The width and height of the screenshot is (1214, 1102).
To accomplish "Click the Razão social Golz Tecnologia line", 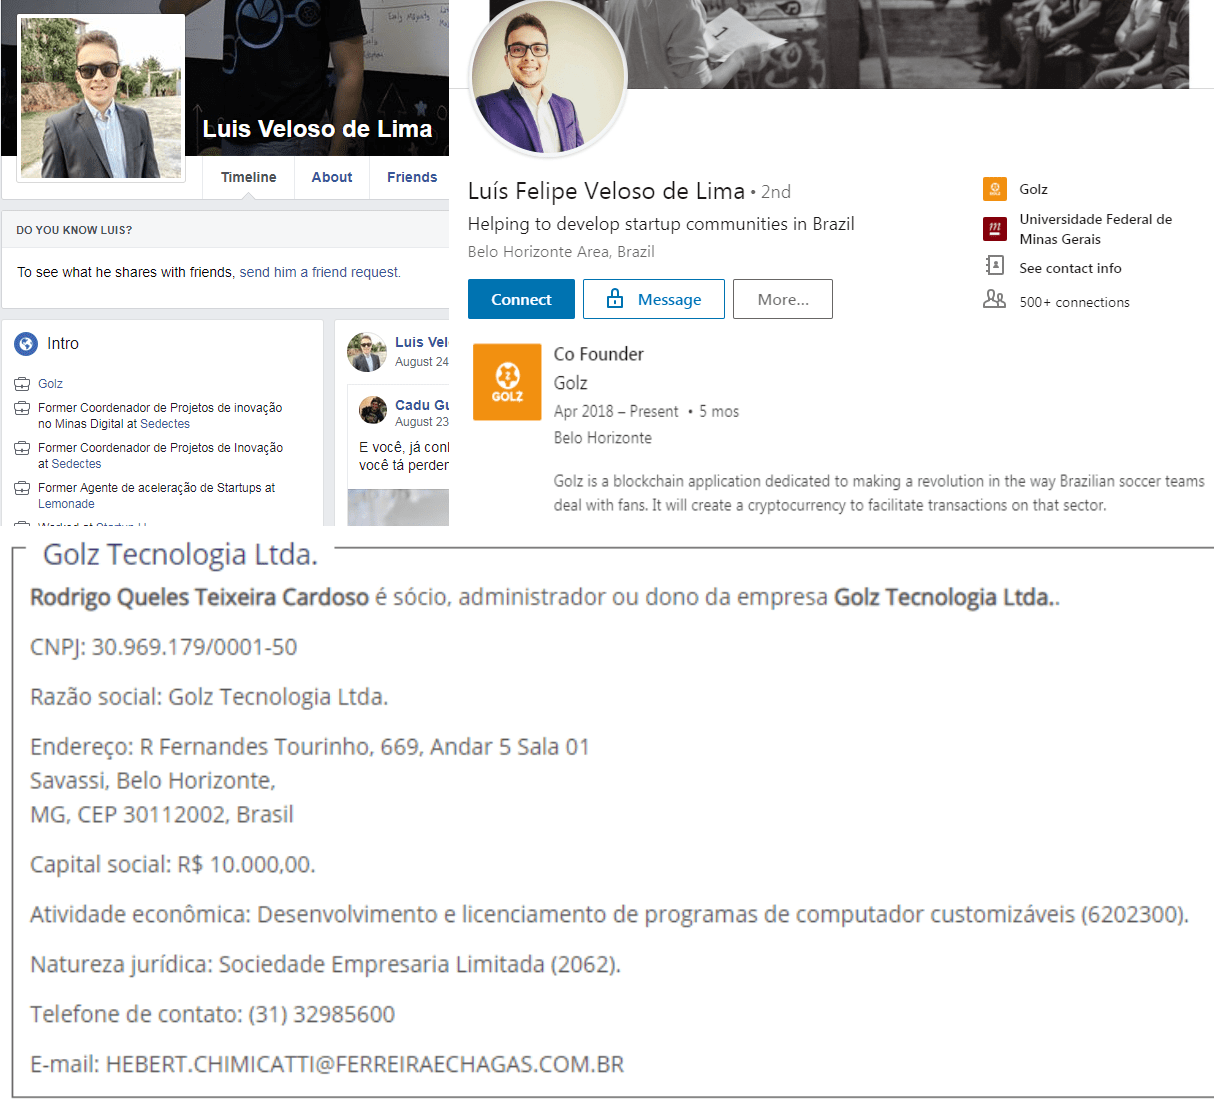I will pos(209,697).
